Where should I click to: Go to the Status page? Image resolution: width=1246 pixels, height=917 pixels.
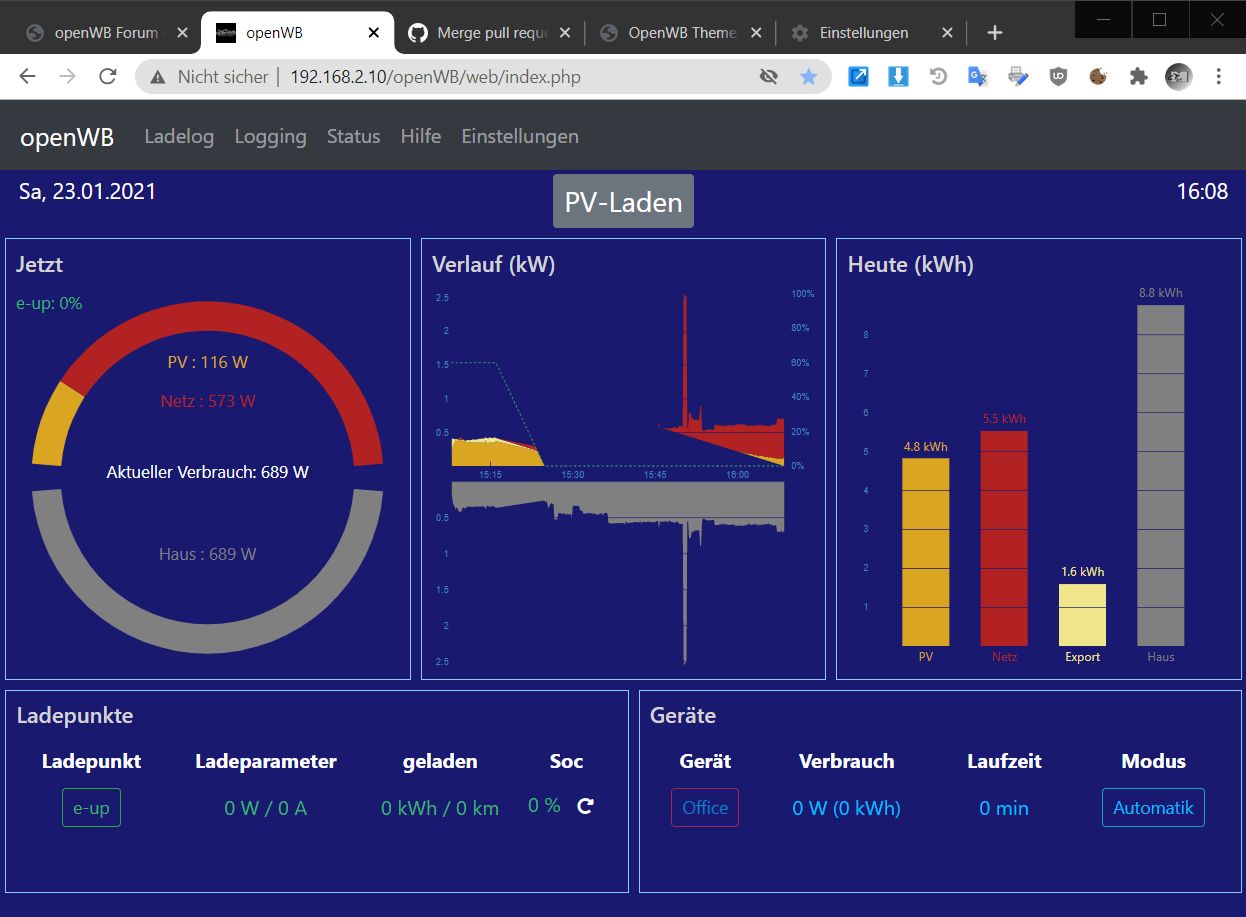pyautogui.click(x=353, y=136)
